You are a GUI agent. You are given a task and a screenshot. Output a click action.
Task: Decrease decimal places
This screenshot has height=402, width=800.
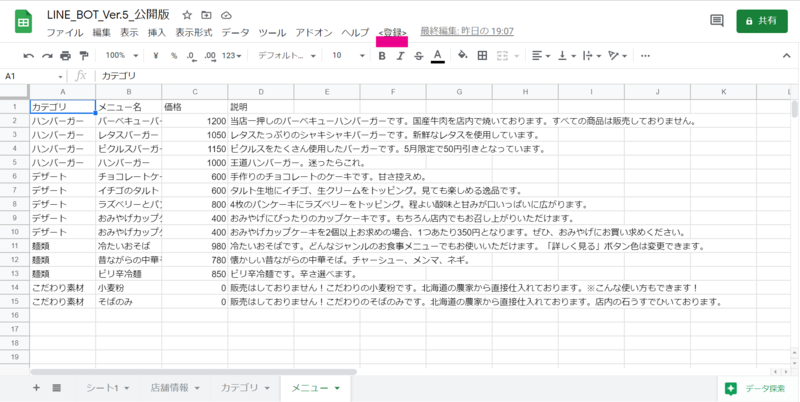click(x=191, y=56)
